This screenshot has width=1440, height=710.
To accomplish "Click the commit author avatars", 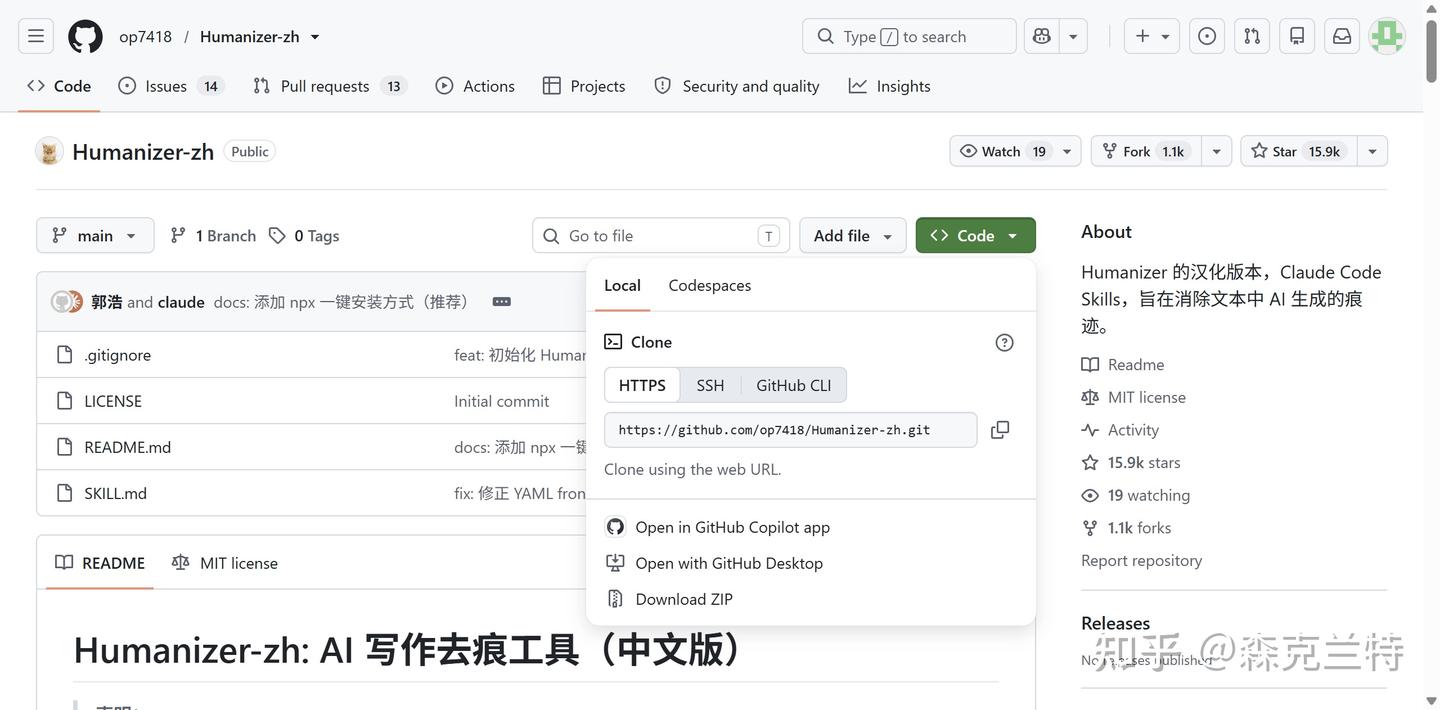I will click(x=67, y=302).
